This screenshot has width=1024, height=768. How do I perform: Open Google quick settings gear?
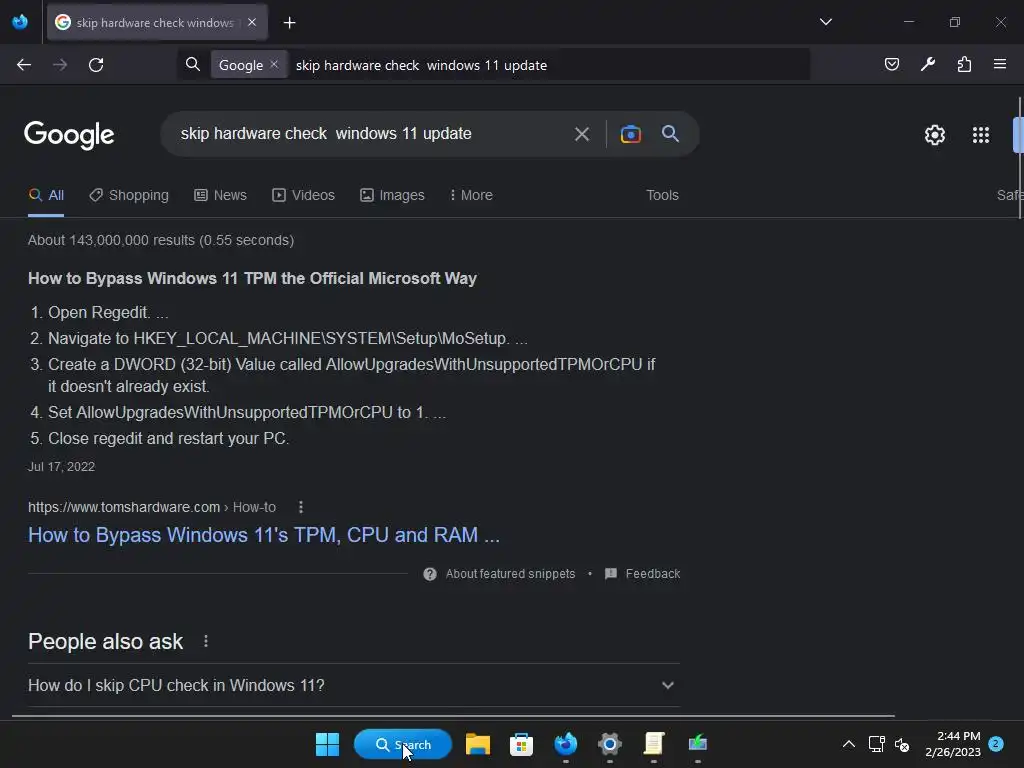(935, 135)
